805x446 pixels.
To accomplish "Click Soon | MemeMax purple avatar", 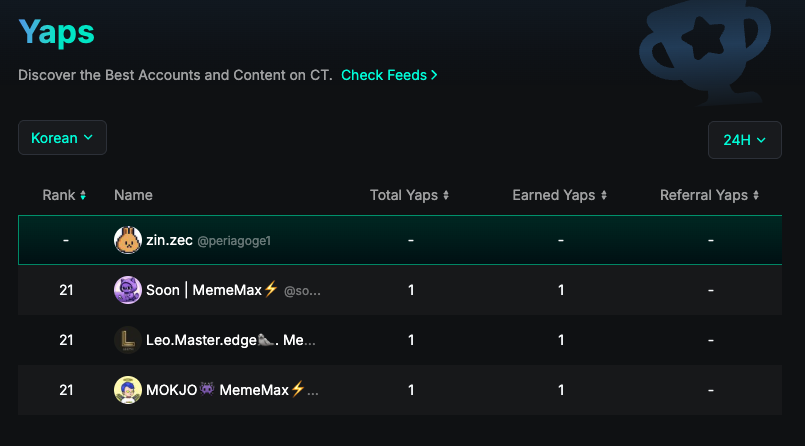I will [128, 290].
